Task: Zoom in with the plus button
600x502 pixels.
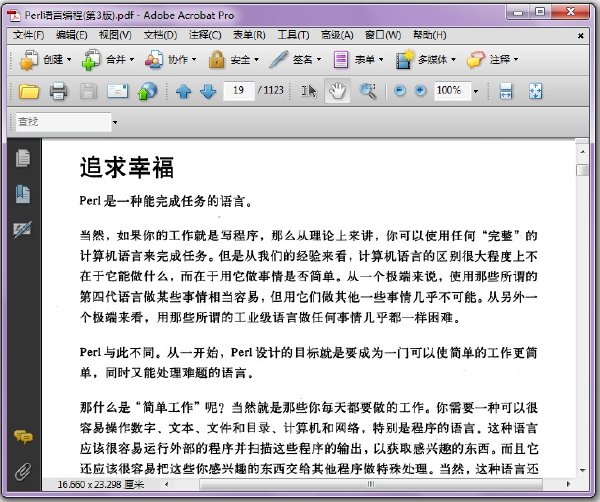Action: 420,91
